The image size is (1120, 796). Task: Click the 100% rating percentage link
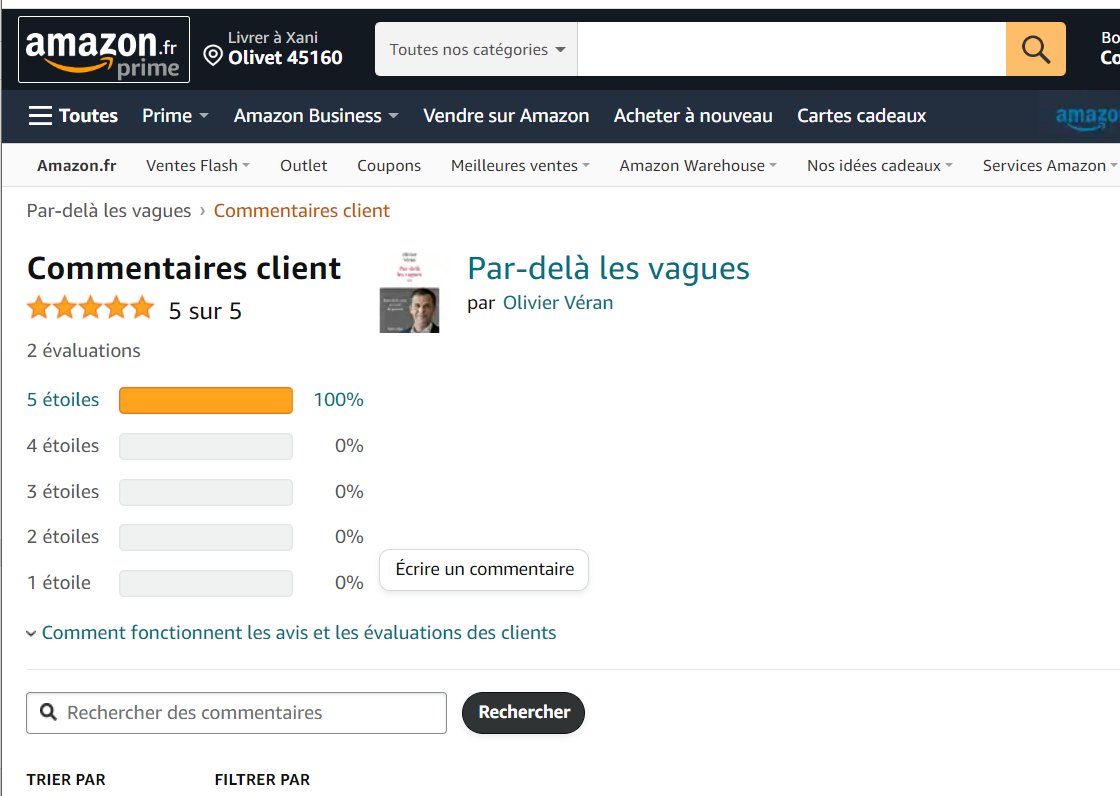pos(339,399)
